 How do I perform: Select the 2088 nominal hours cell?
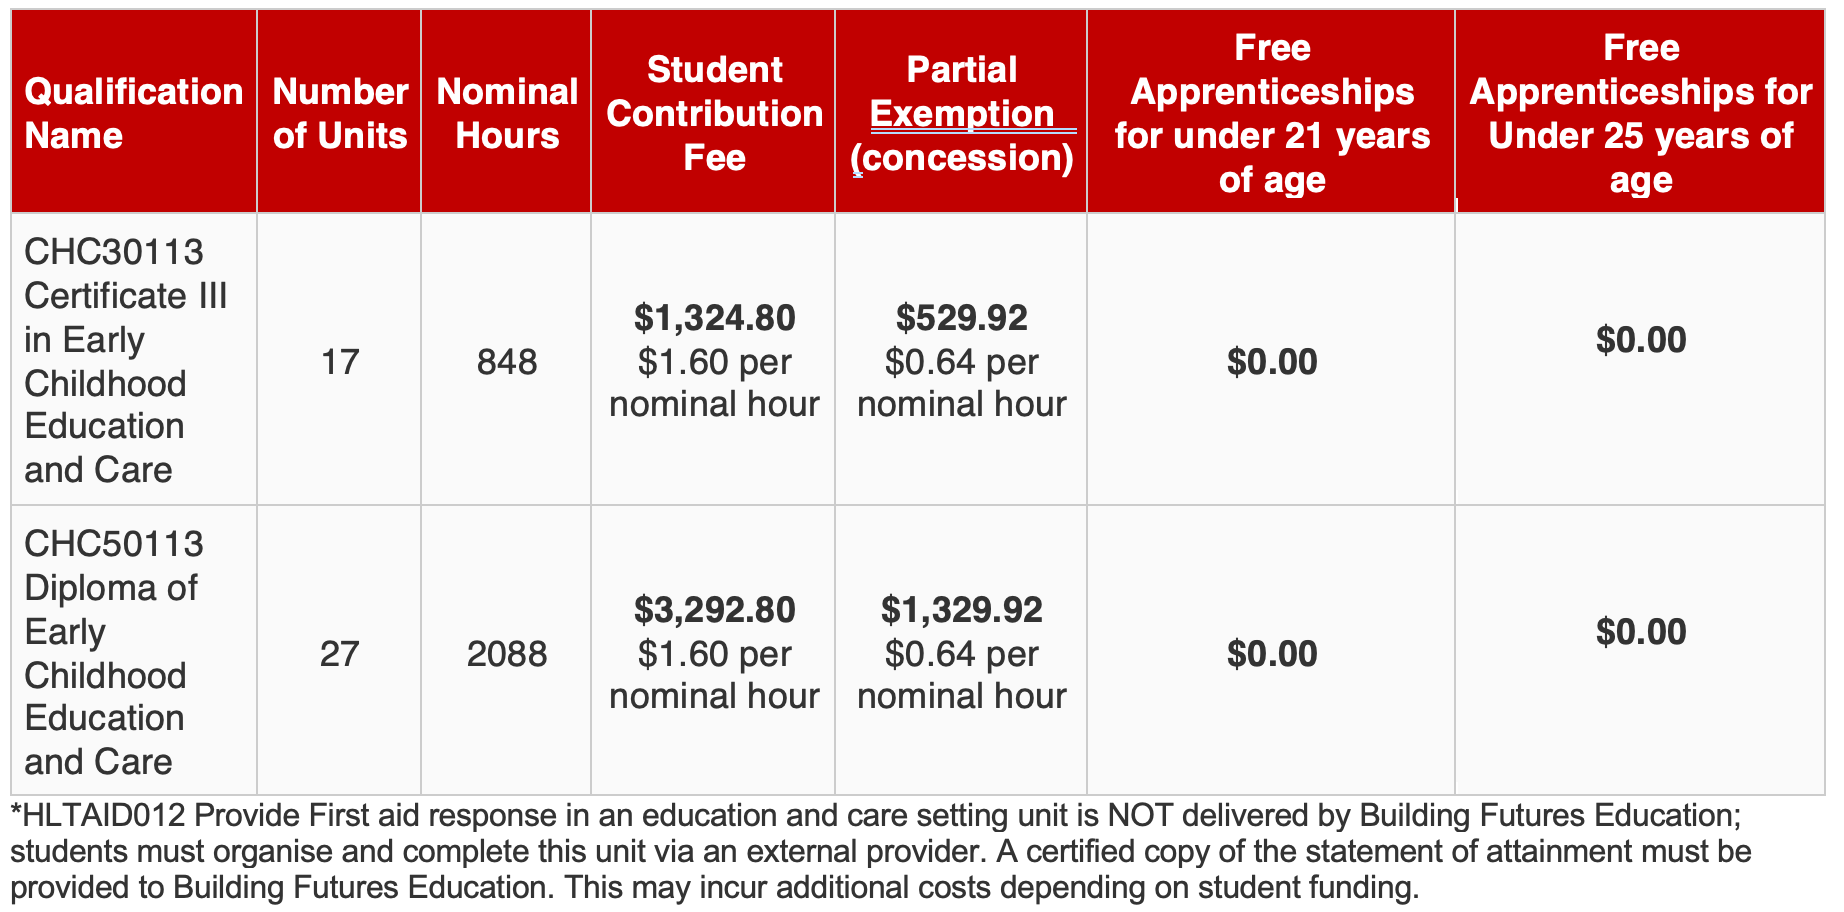point(506,653)
